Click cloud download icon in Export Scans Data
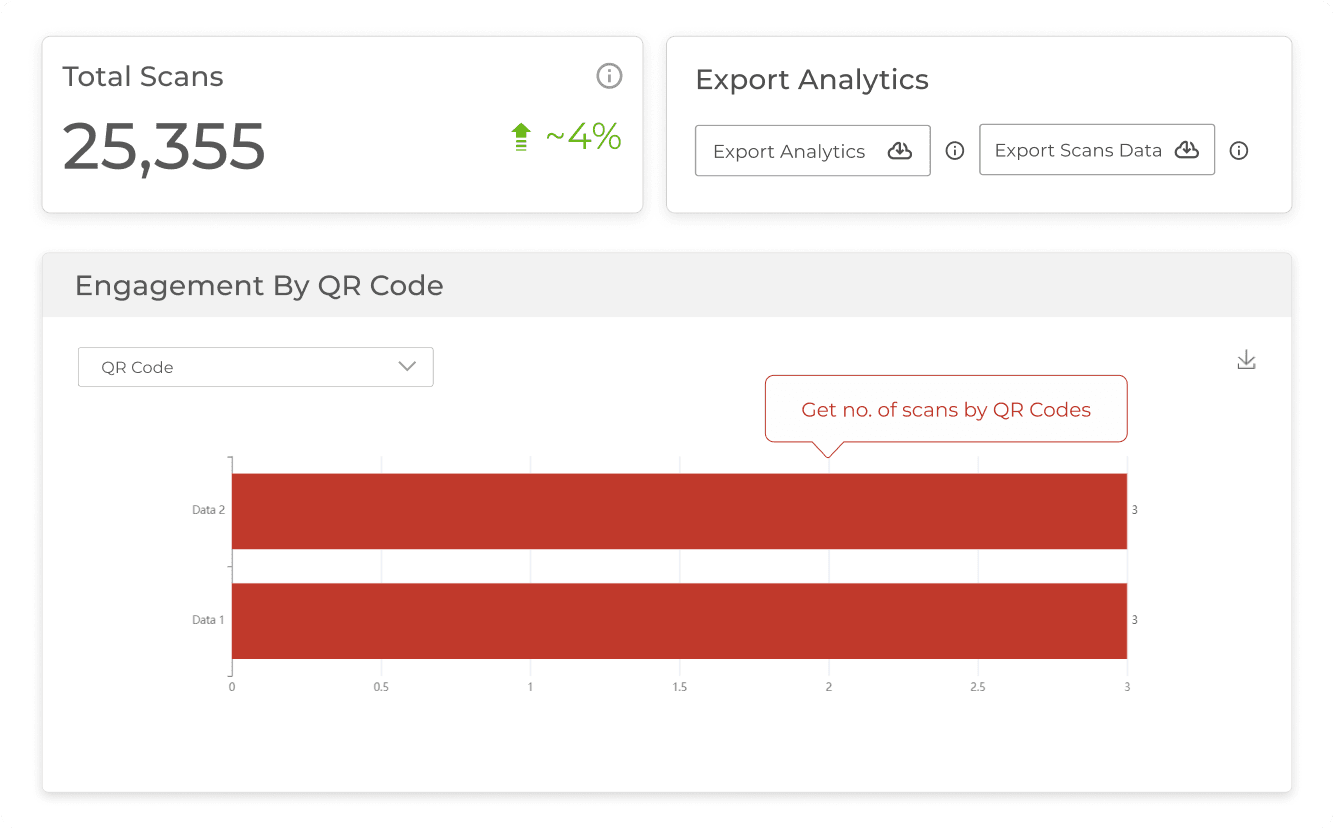This screenshot has height=829, width=1333. pyautogui.click(x=1186, y=150)
